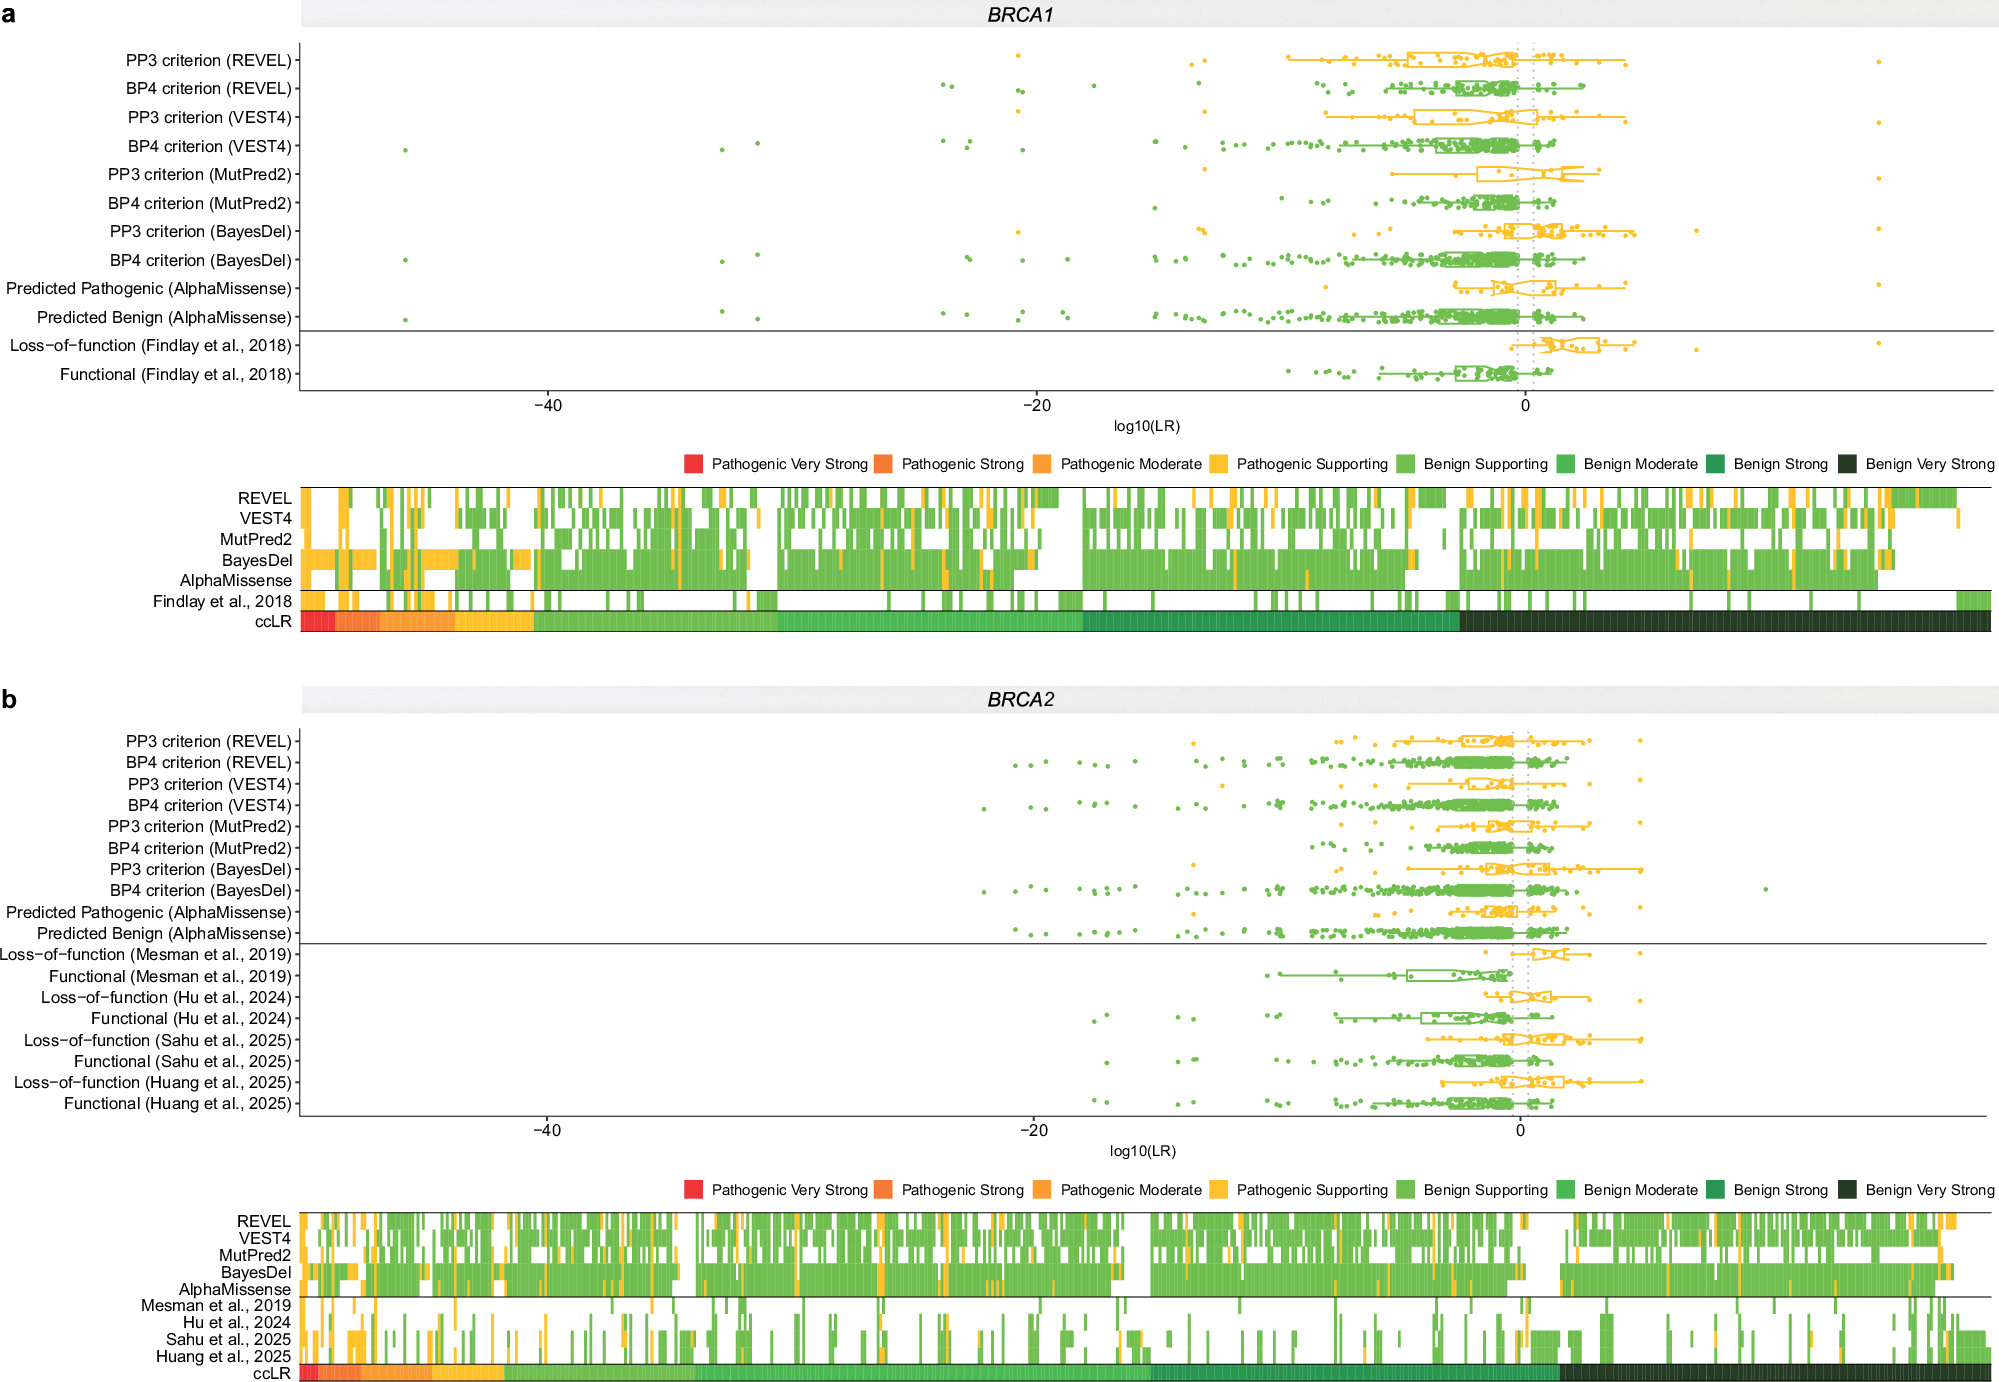Click the red Pathogenic Very Strong swatch in BRCA1 legend
The height and width of the screenshot is (1382, 1999).
pos(693,464)
